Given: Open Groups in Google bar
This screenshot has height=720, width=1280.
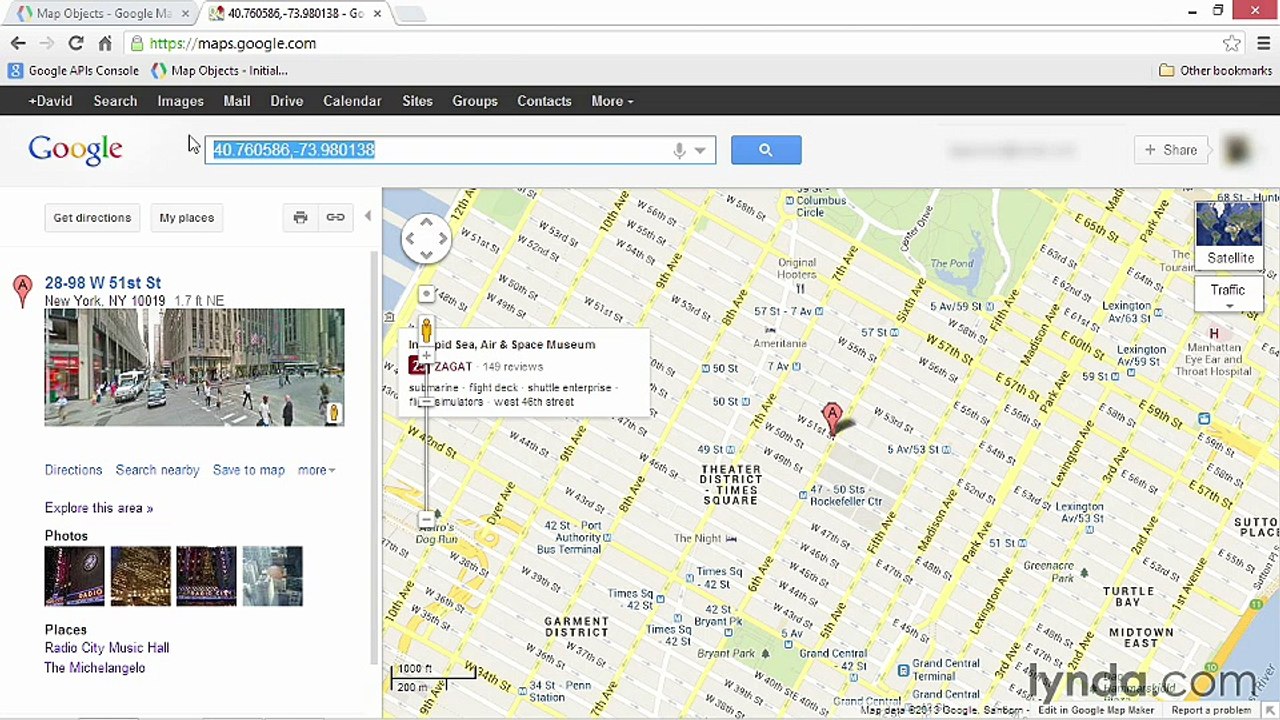Looking at the screenshot, I should pos(475,101).
